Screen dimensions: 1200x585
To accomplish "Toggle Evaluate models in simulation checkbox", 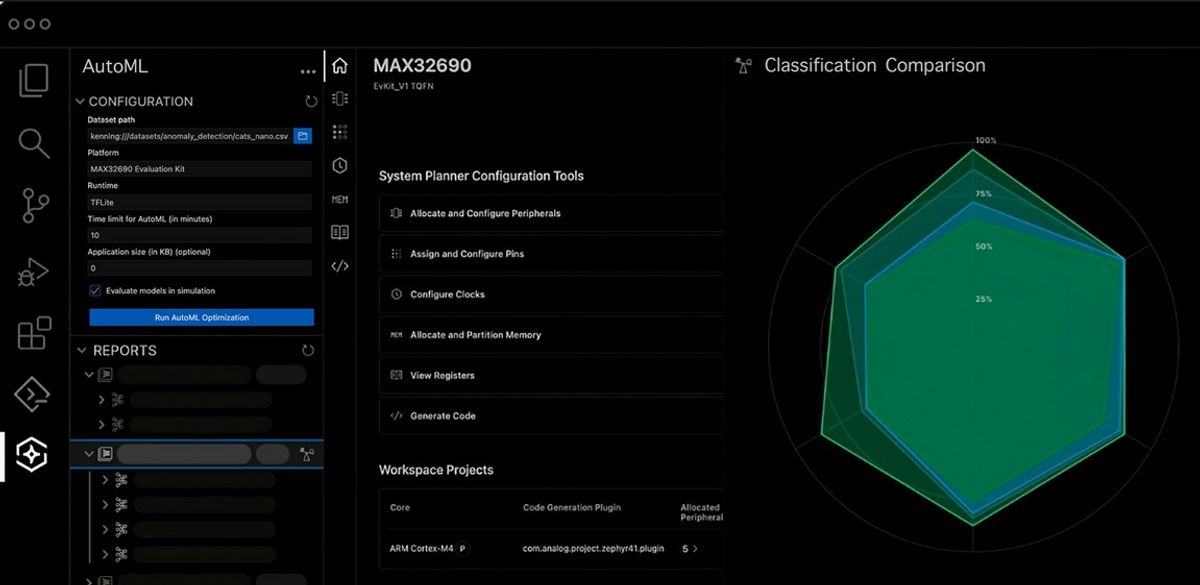I will coord(96,291).
